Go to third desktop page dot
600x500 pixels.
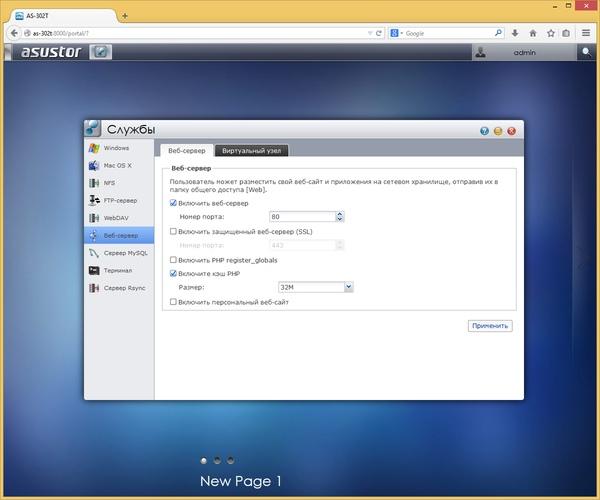tap(230, 461)
